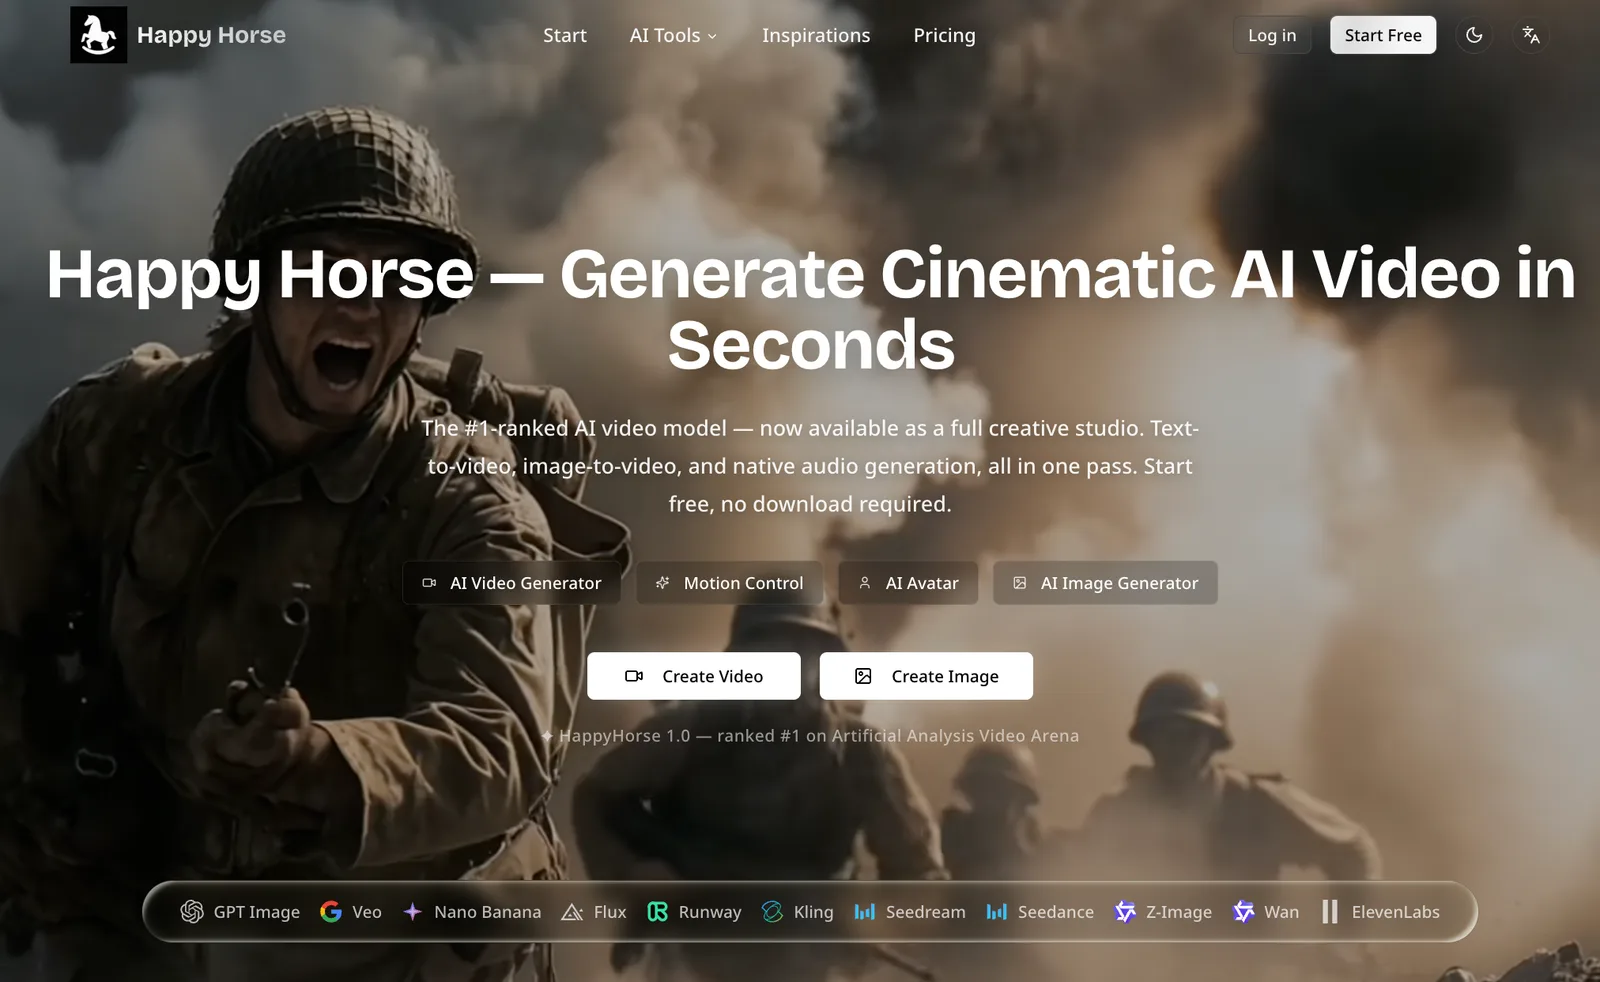
Task: Click the Create Image button
Action: pyautogui.click(x=926, y=676)
